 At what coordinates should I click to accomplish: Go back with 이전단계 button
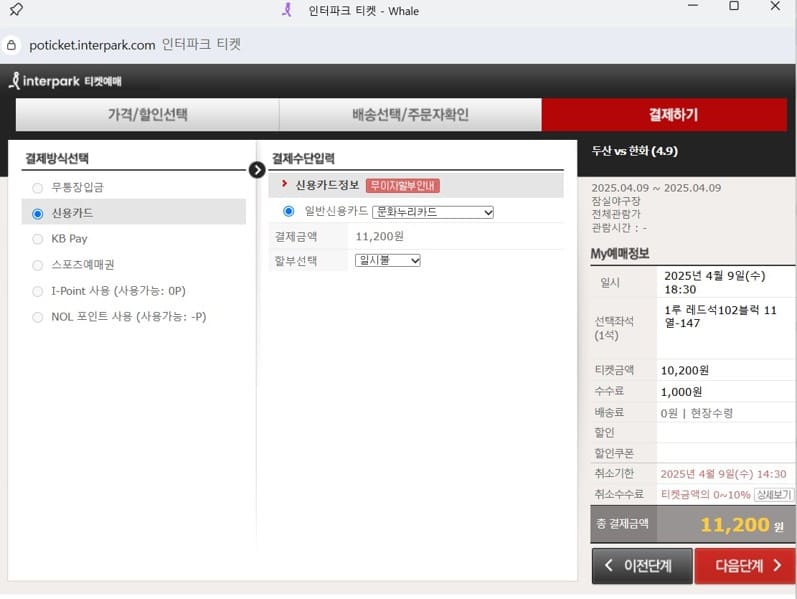click(x=642, y=565)
